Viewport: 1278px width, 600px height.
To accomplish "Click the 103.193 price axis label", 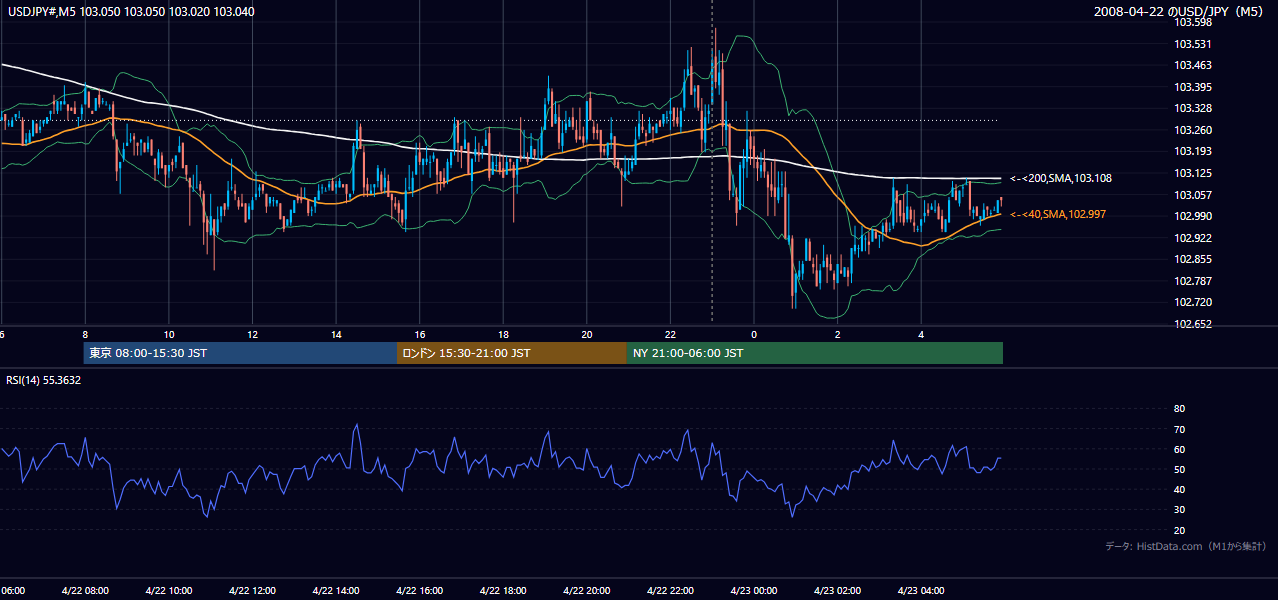I will point(1192,151).
